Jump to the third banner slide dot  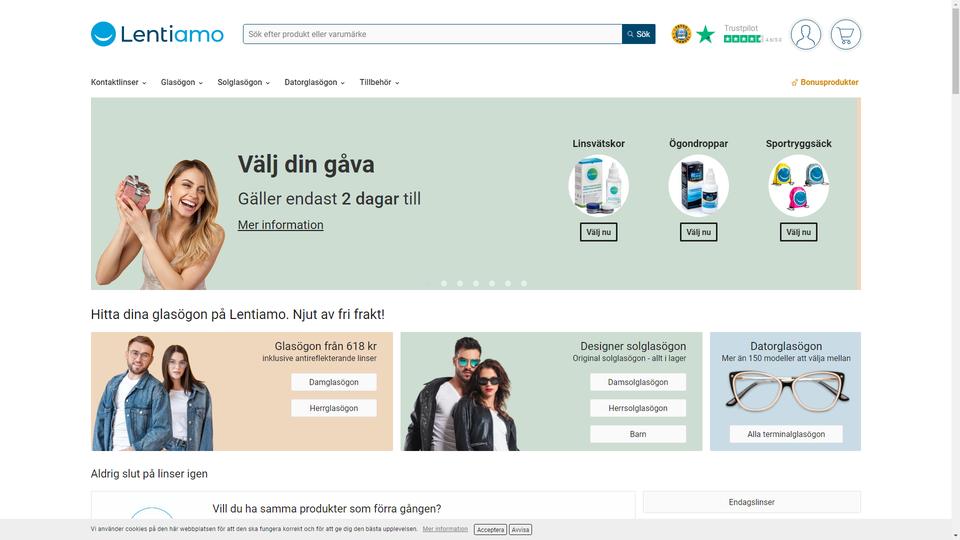[476, 283]
